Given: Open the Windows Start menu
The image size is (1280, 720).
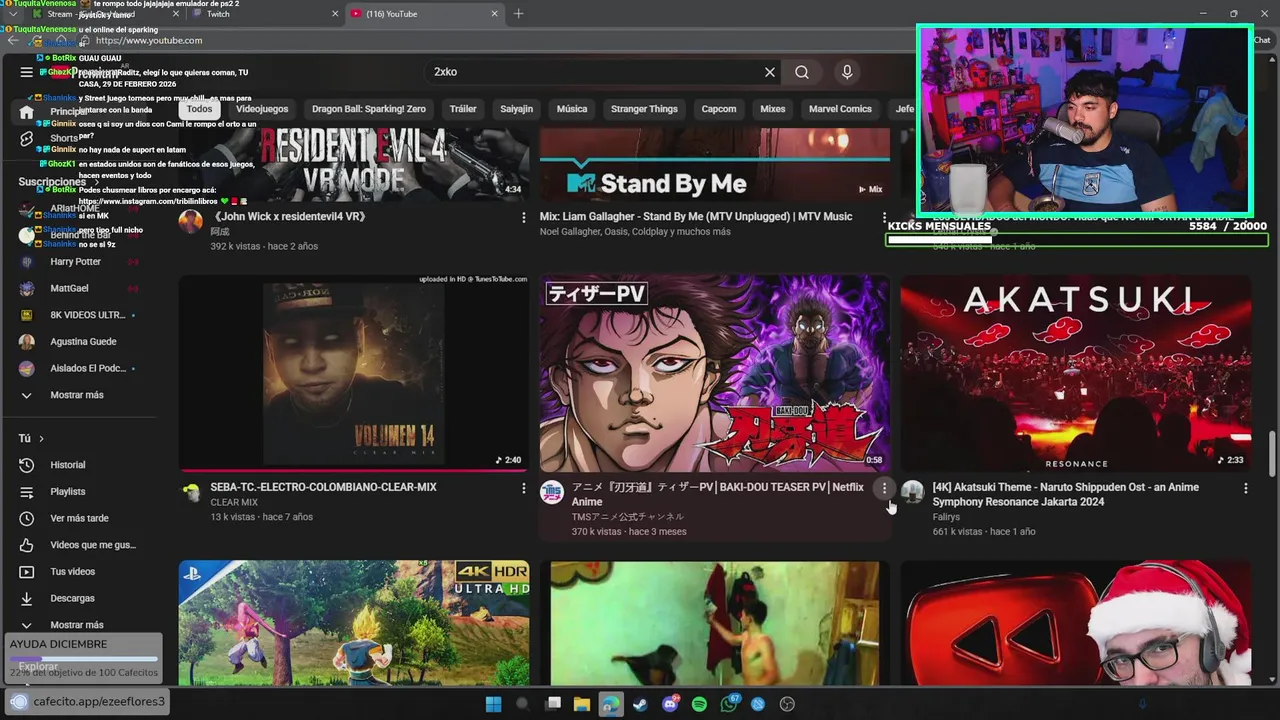Looking at the screenshot, I should click(x=493, y=704).
